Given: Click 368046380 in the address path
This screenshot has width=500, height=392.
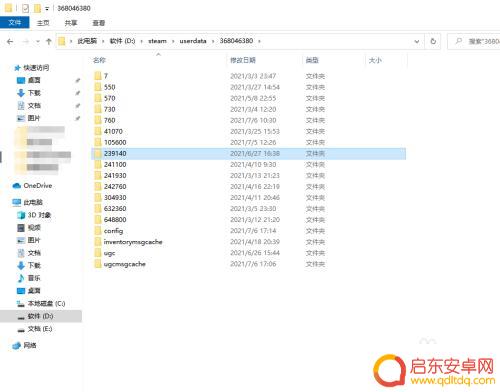Looking at the screenshot, I should coord(236,41).
